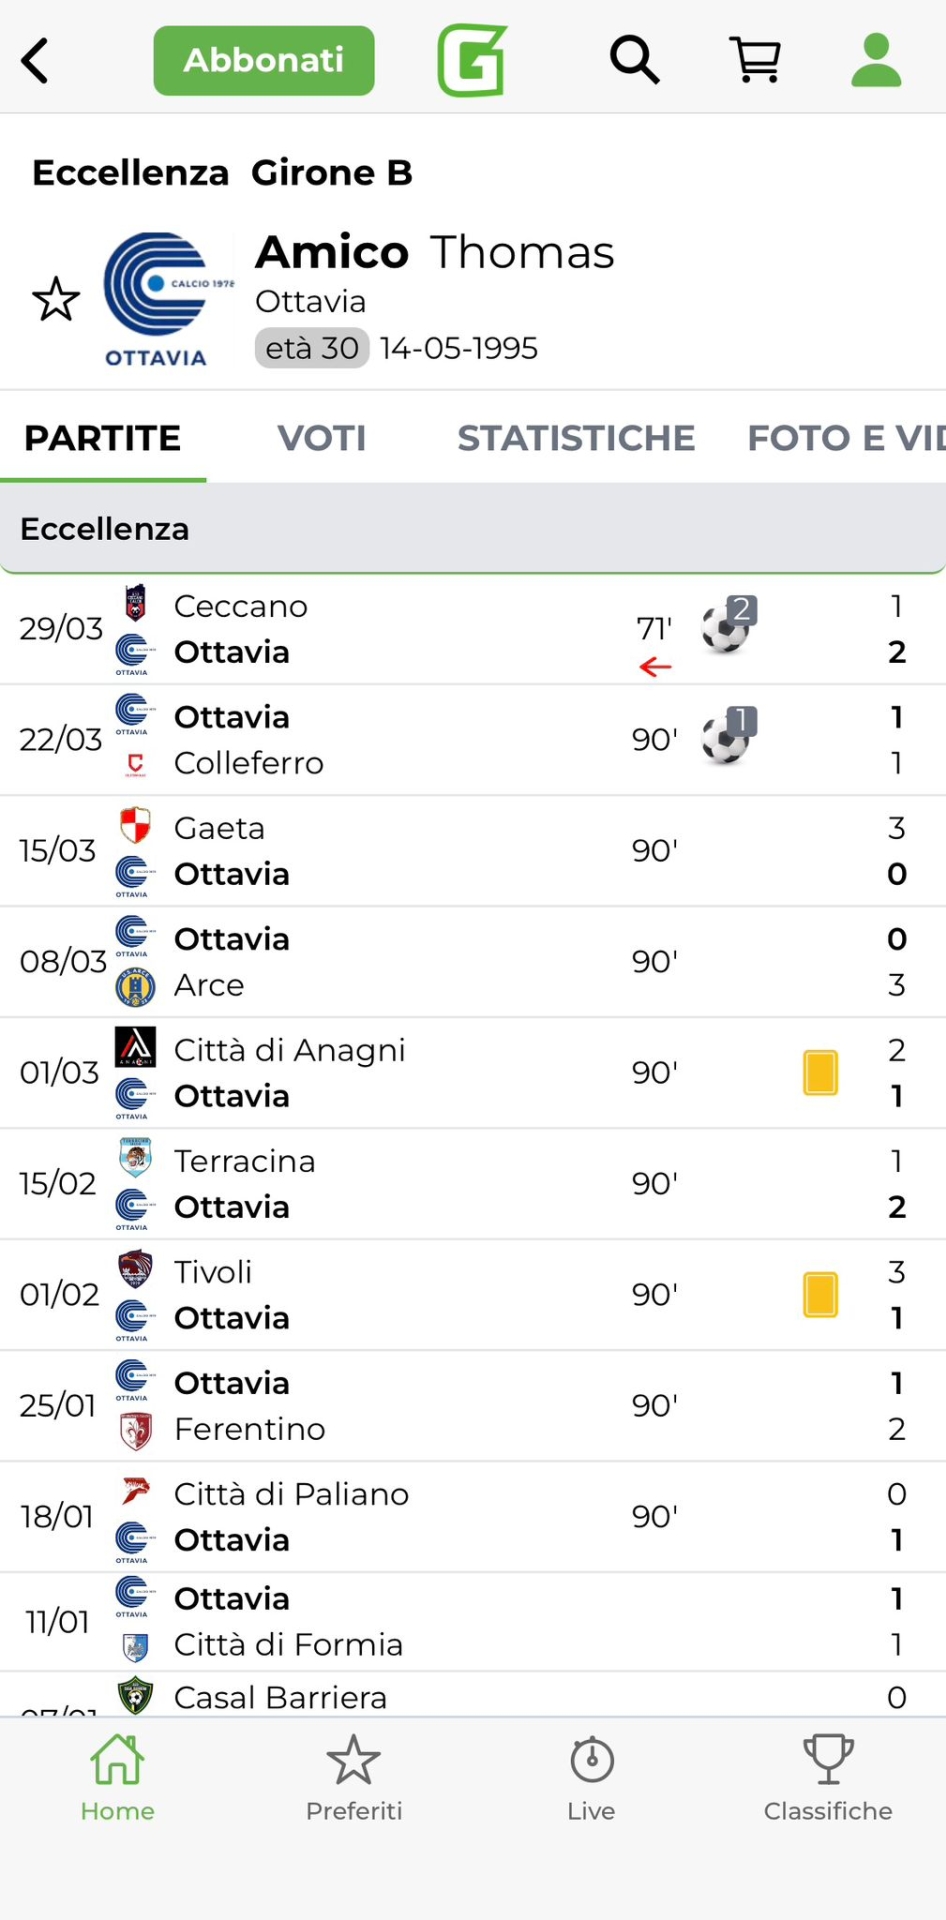
Task: Open the FOTO E VIDEO tab
Action: (x=845, y=438)
